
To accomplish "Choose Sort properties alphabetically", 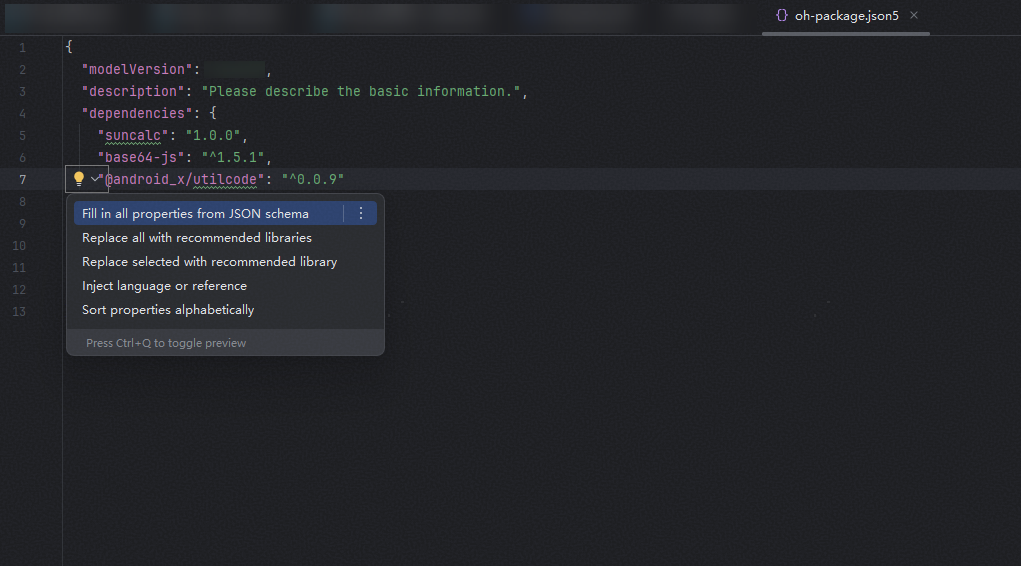I will pyautogui.click(x=168, y=310).
